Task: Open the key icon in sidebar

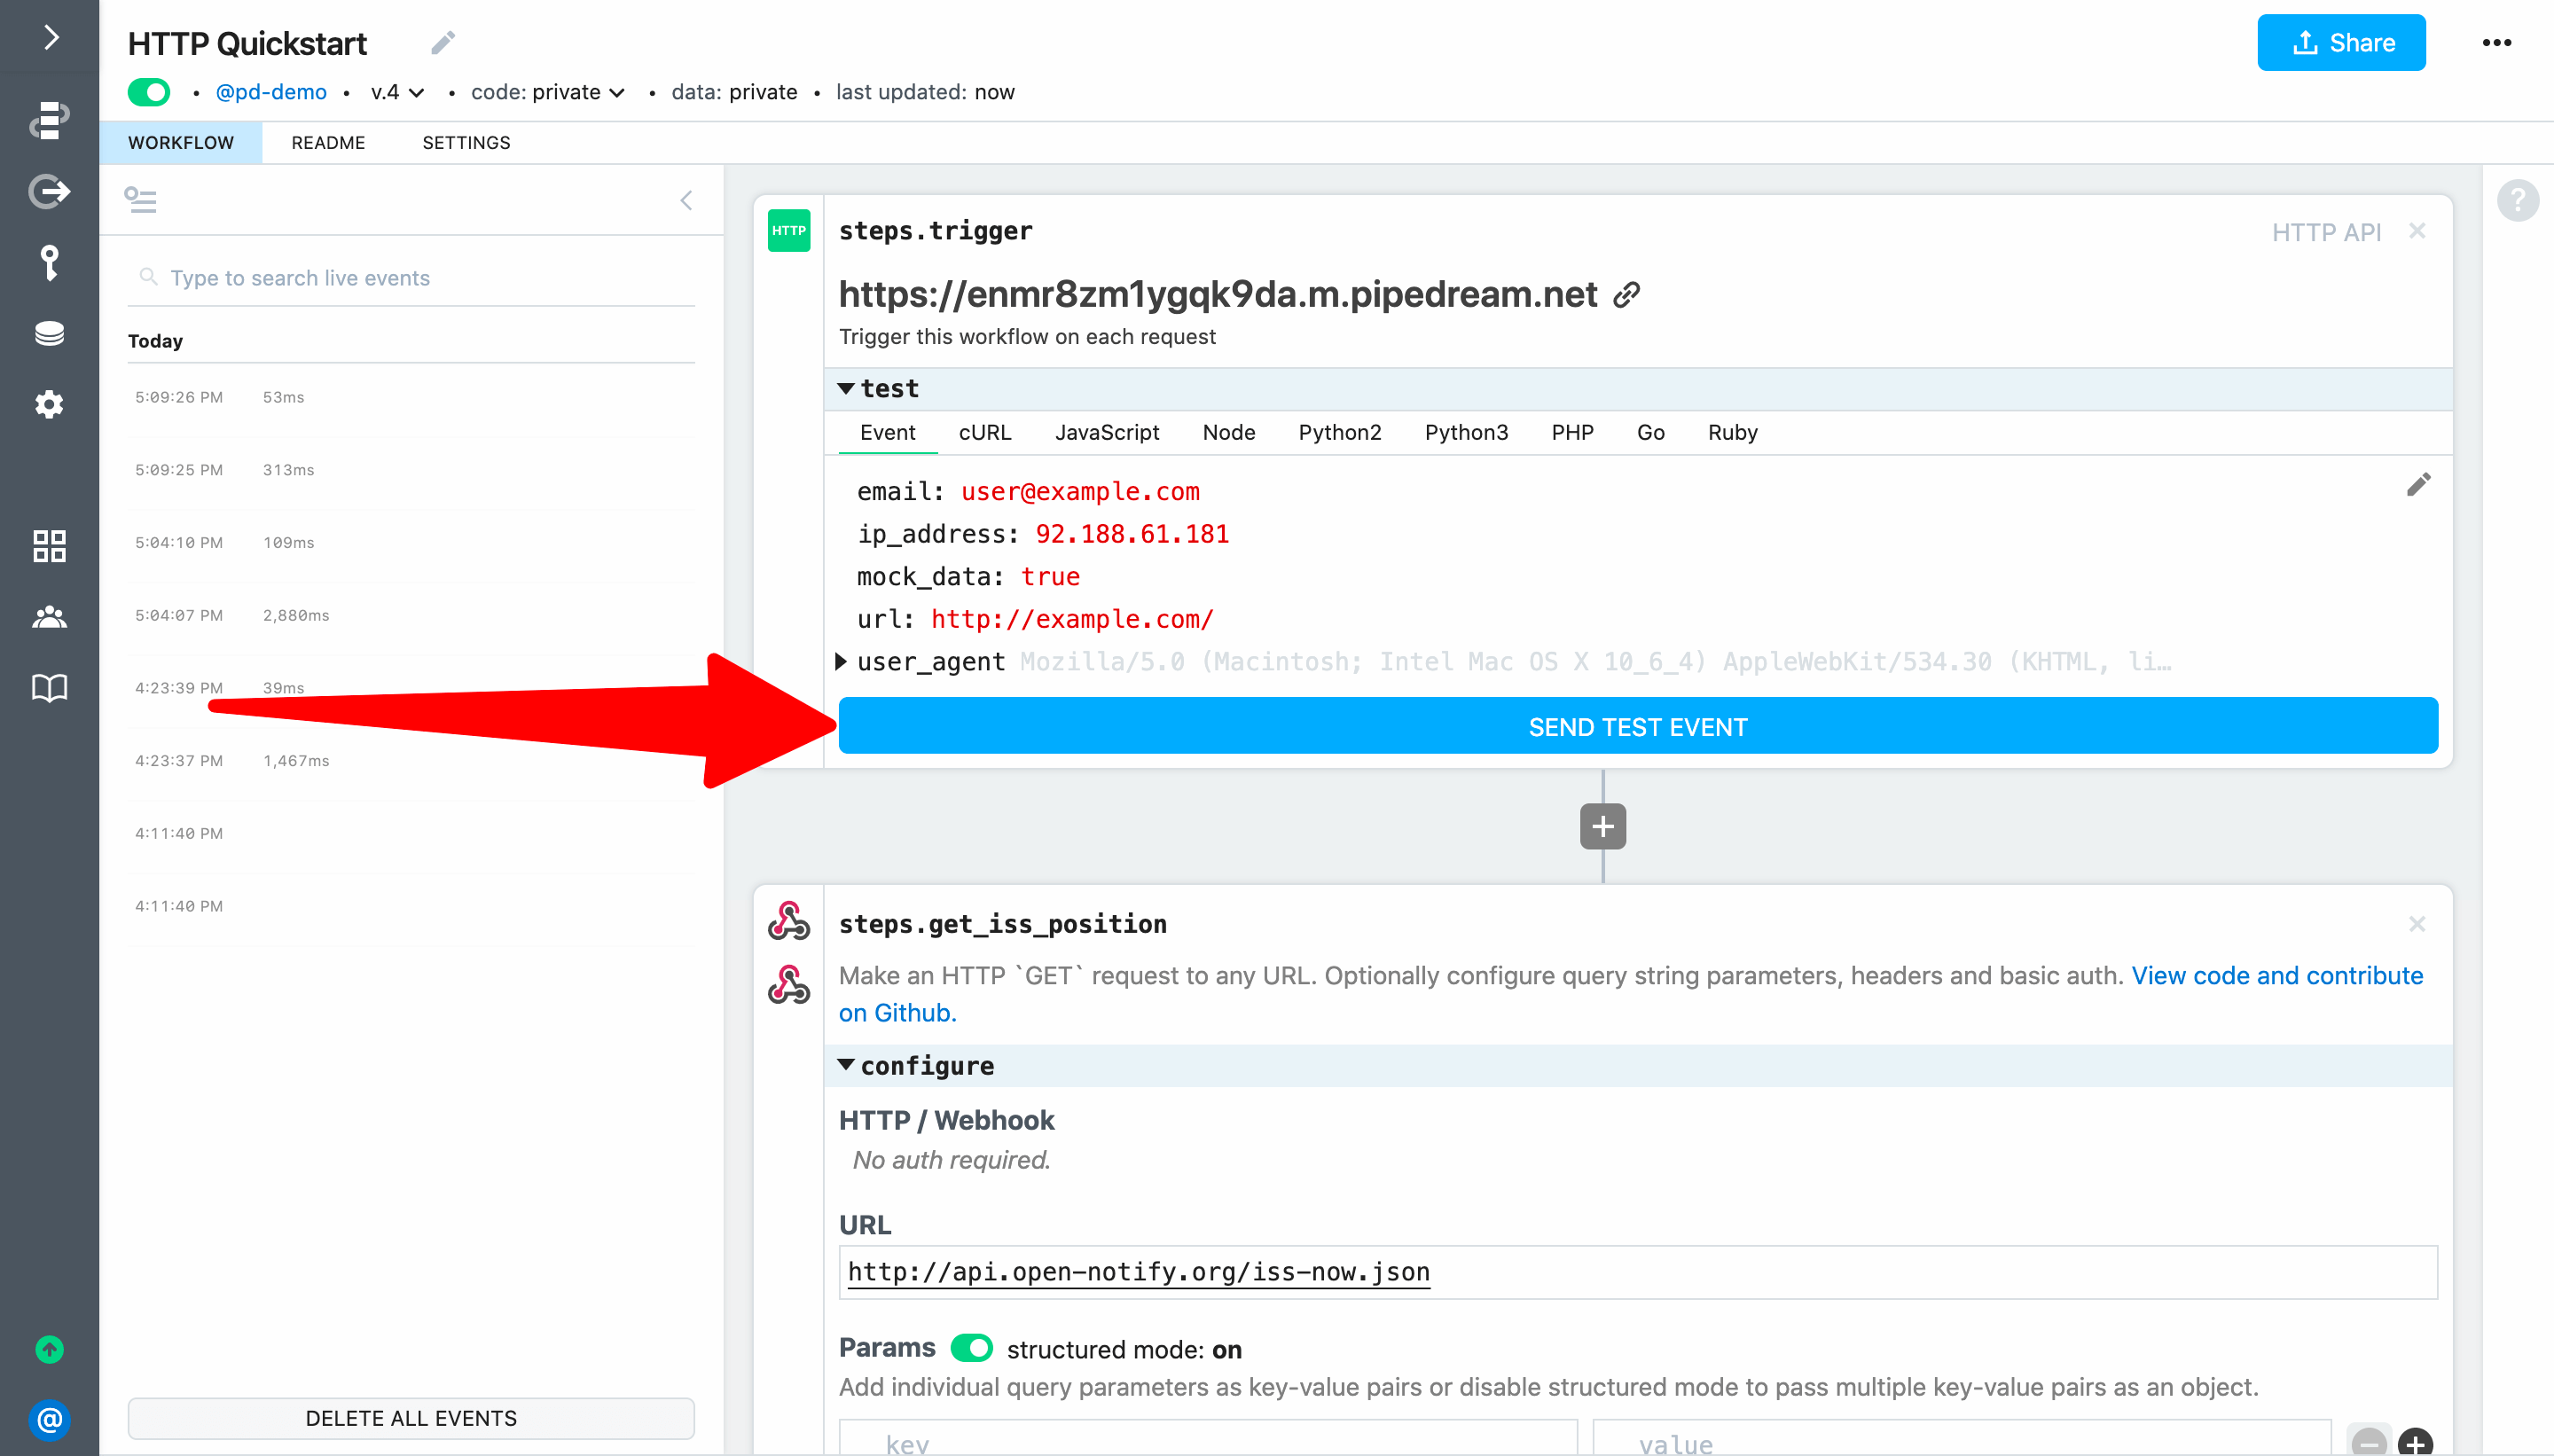Action: (49, 263)
